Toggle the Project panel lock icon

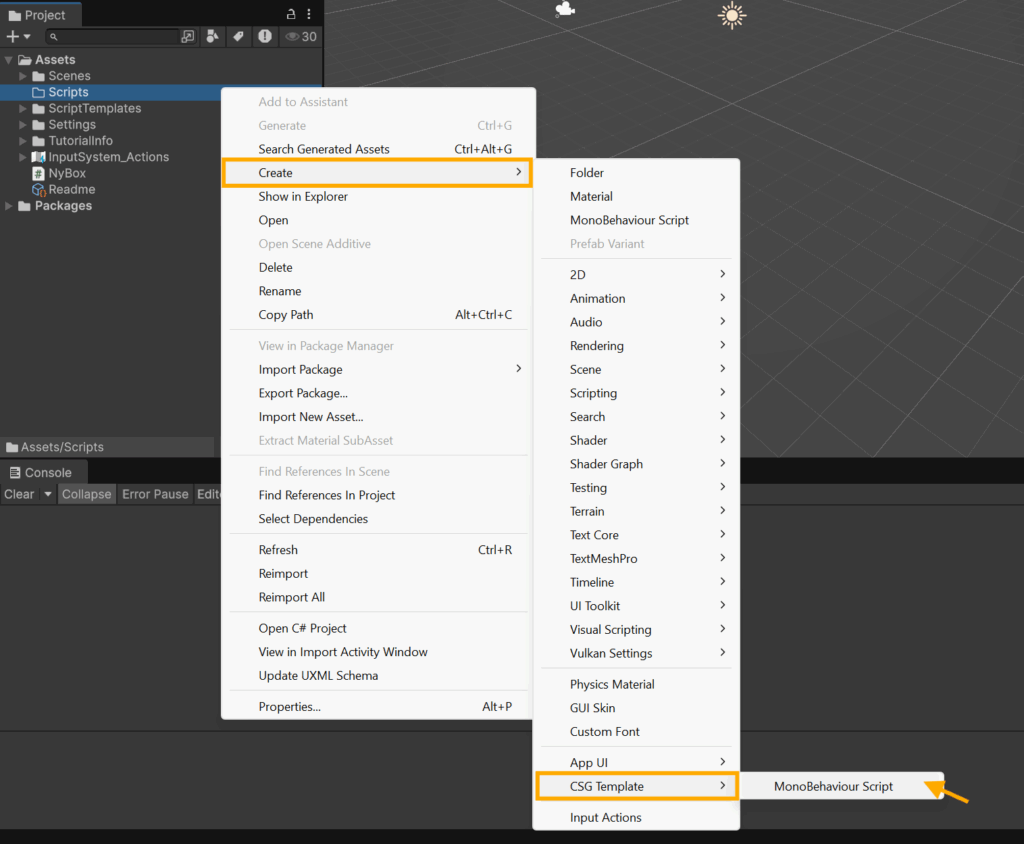pos(291,14)
